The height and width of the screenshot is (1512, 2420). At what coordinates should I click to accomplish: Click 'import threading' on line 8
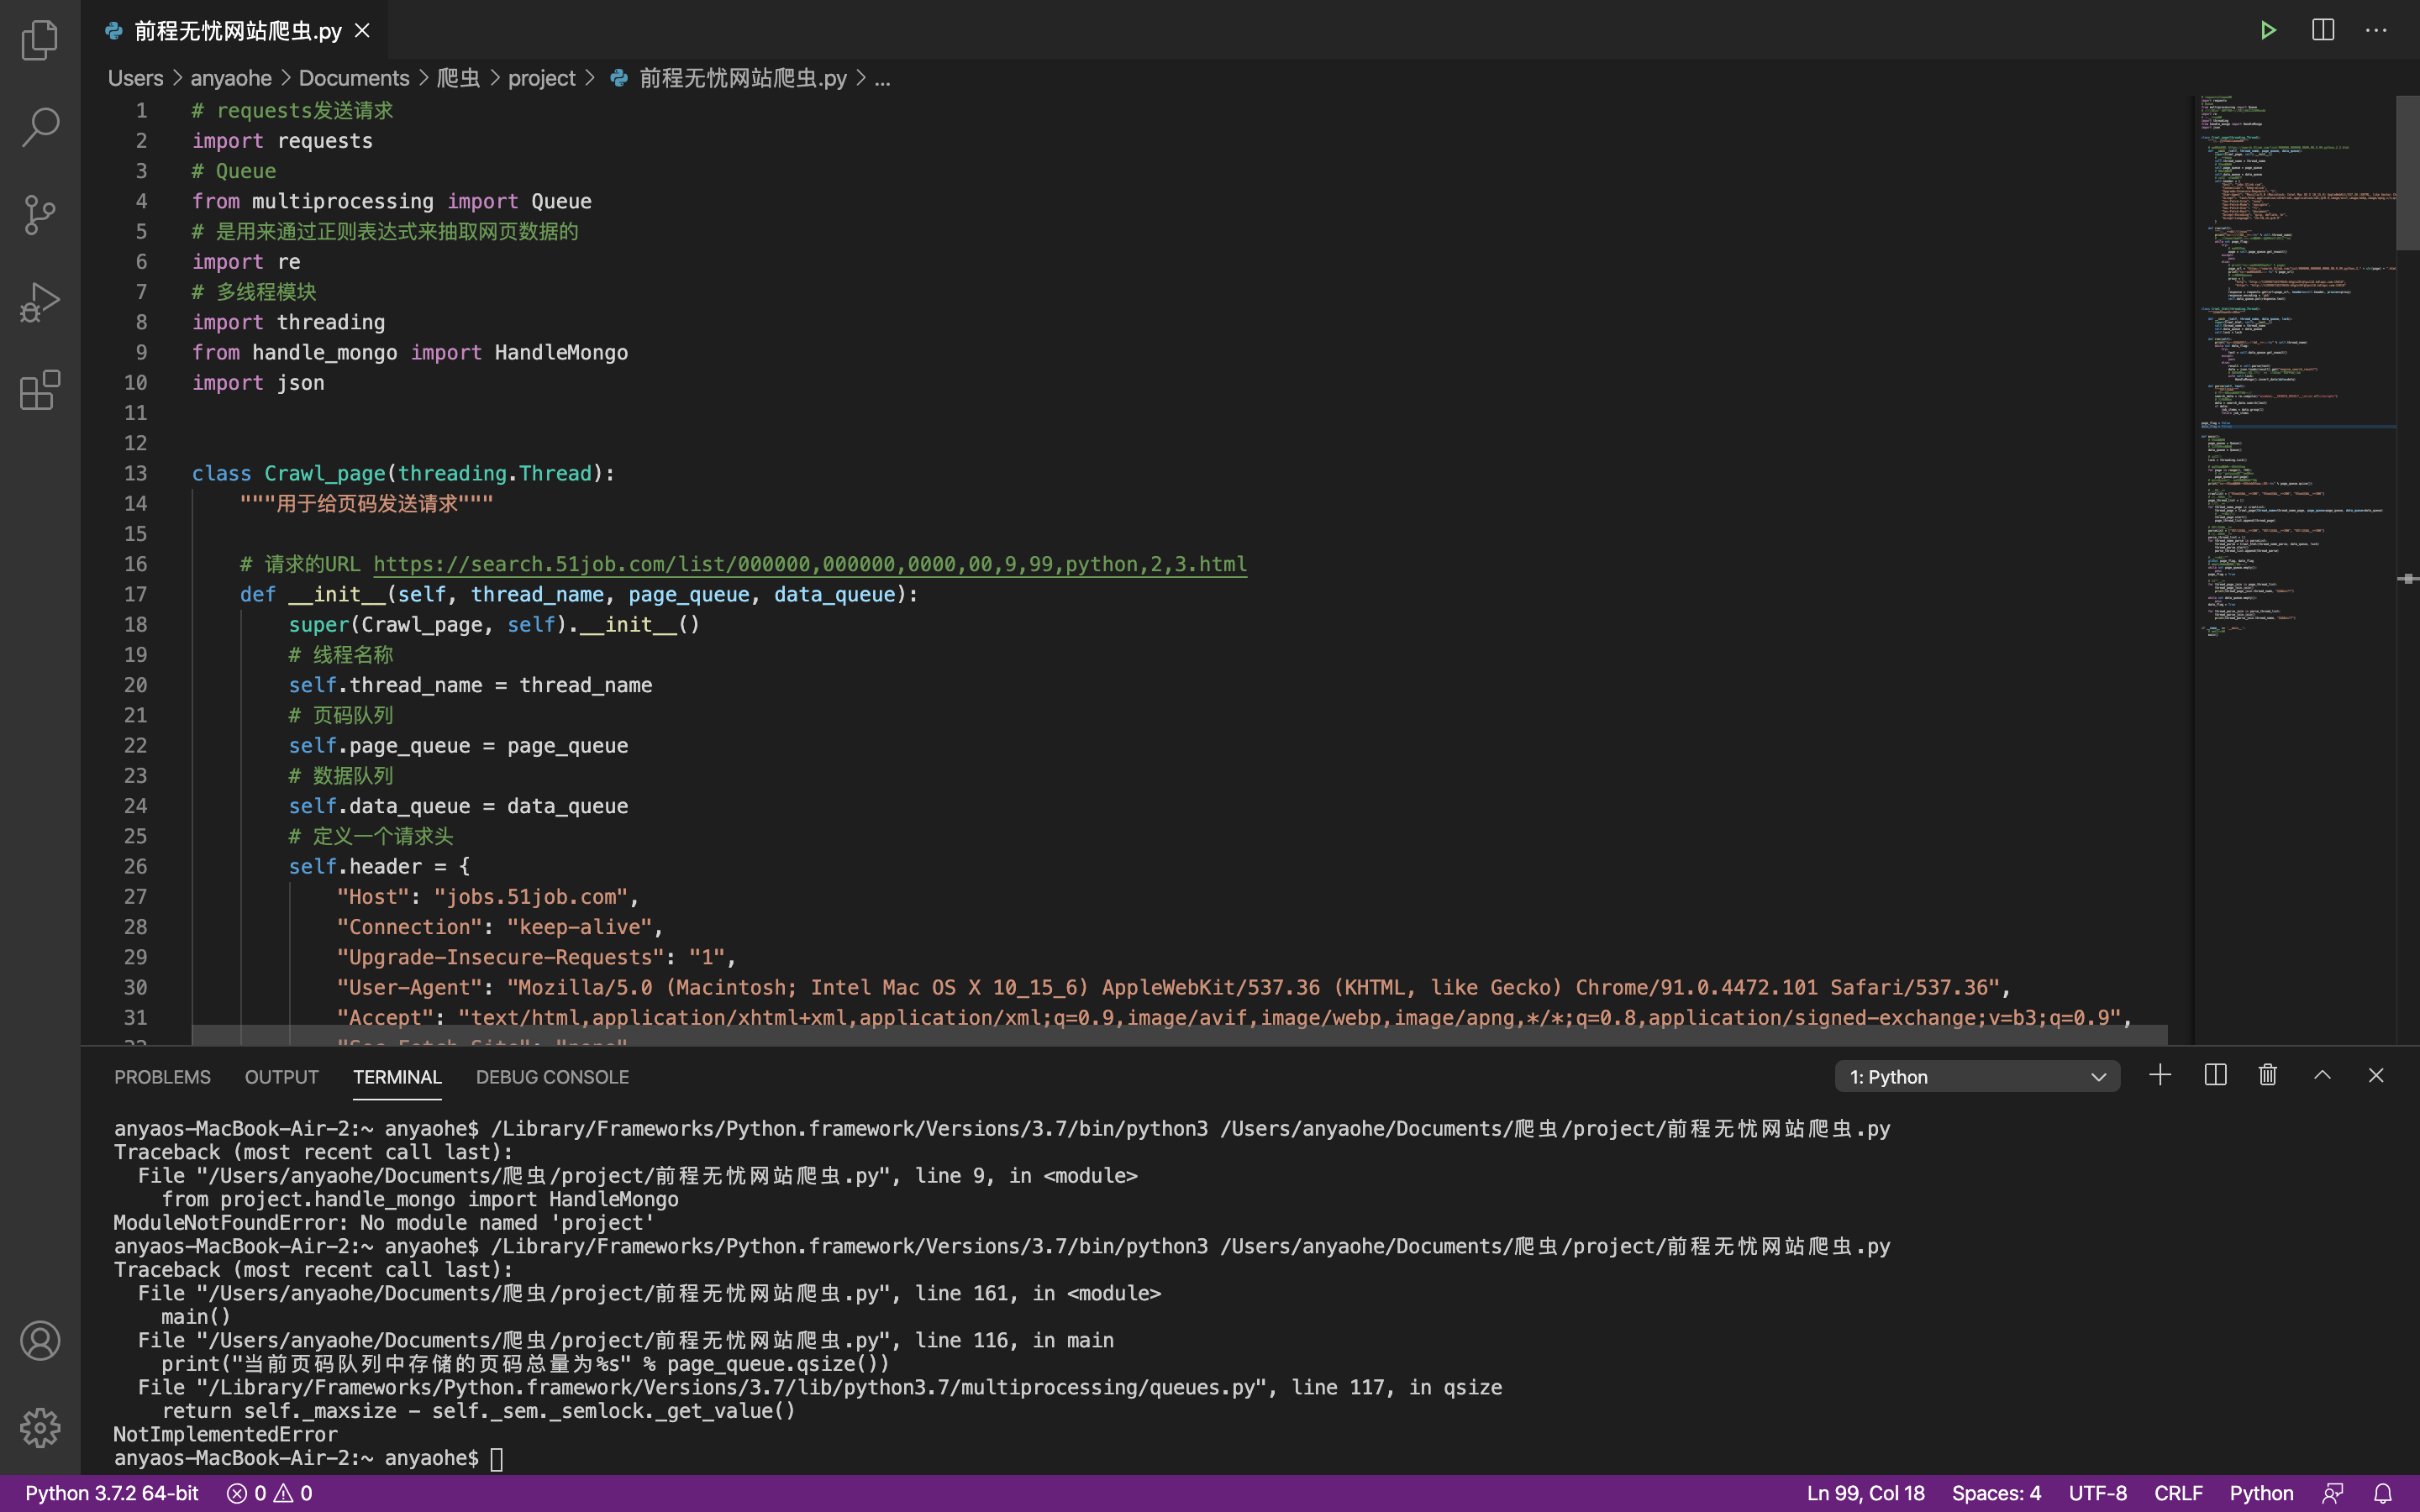(x=289, y=322)
